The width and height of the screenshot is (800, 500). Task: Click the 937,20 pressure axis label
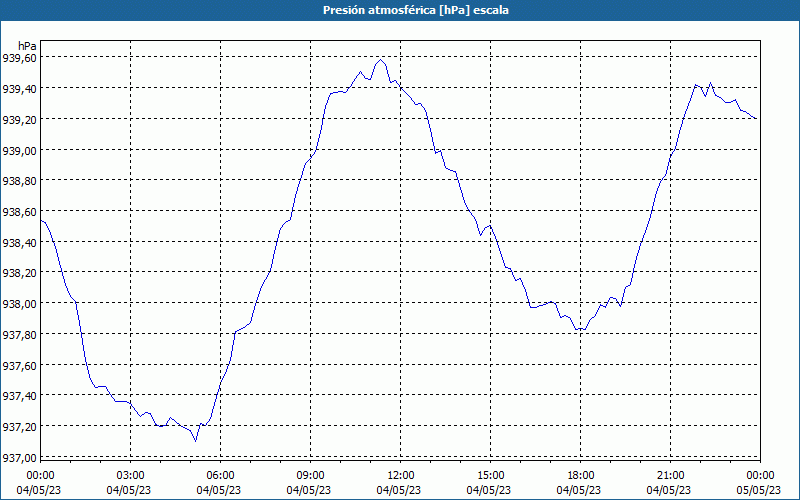(x=19, y=427)
